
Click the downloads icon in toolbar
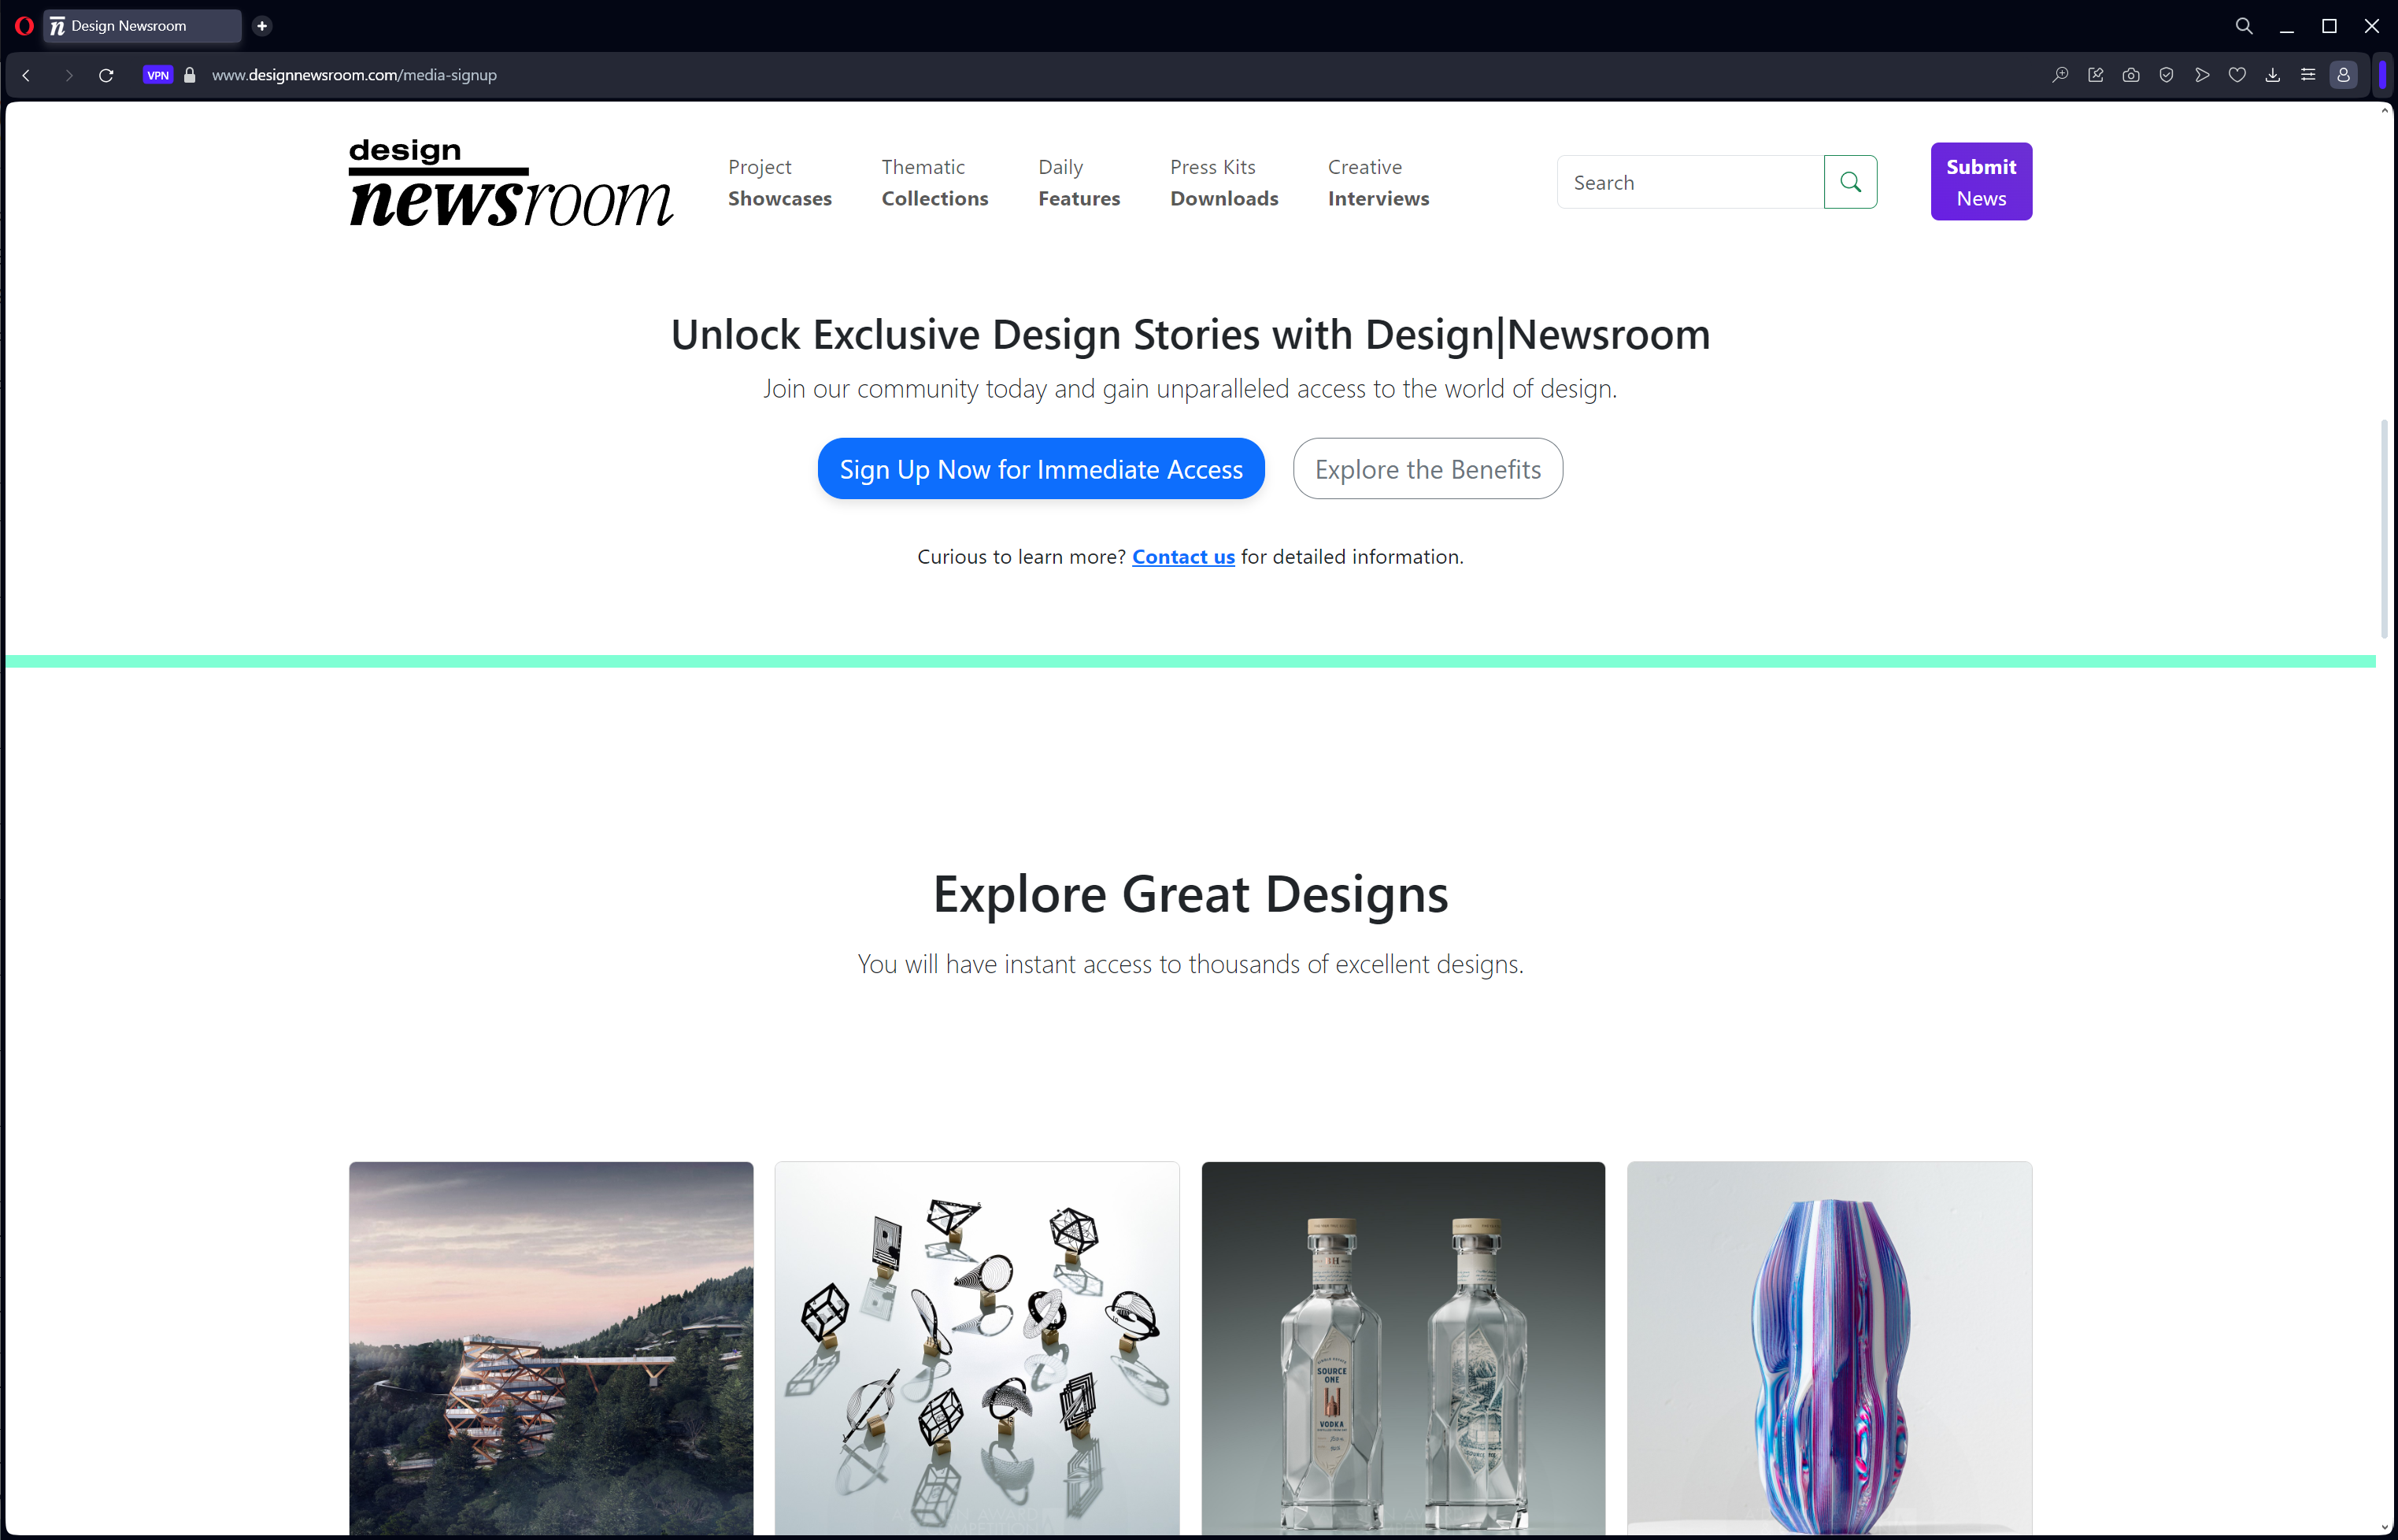pos(2272,75)
